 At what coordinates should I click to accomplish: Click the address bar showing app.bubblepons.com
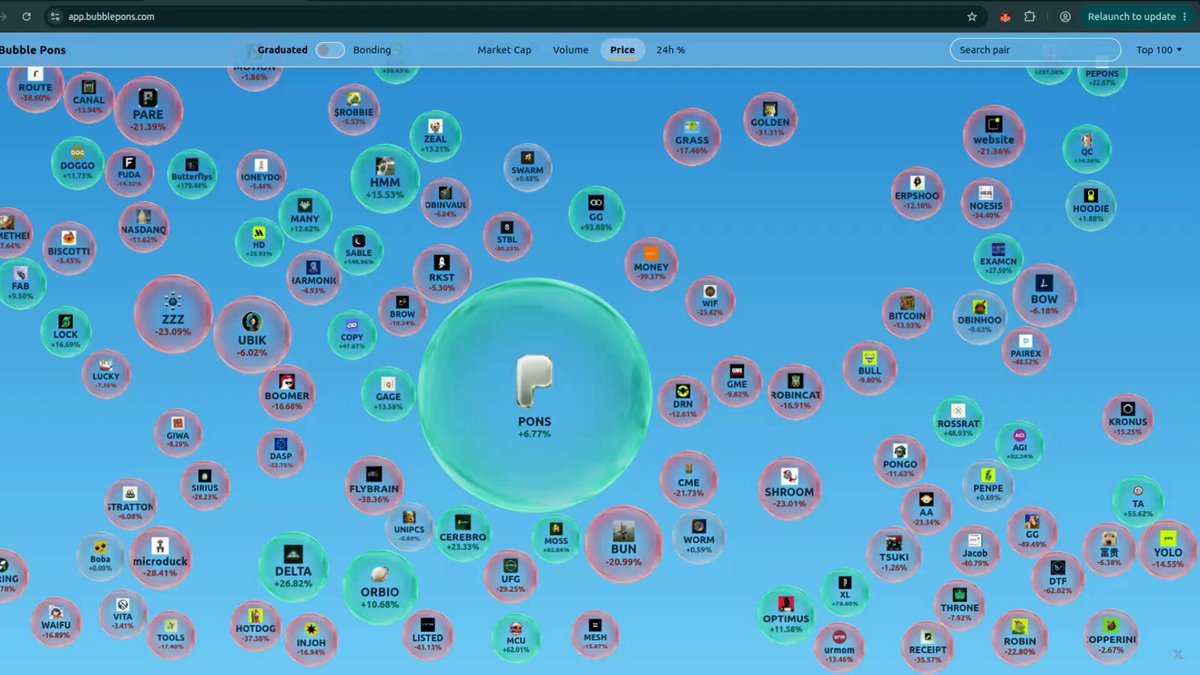tap(510, 17)
